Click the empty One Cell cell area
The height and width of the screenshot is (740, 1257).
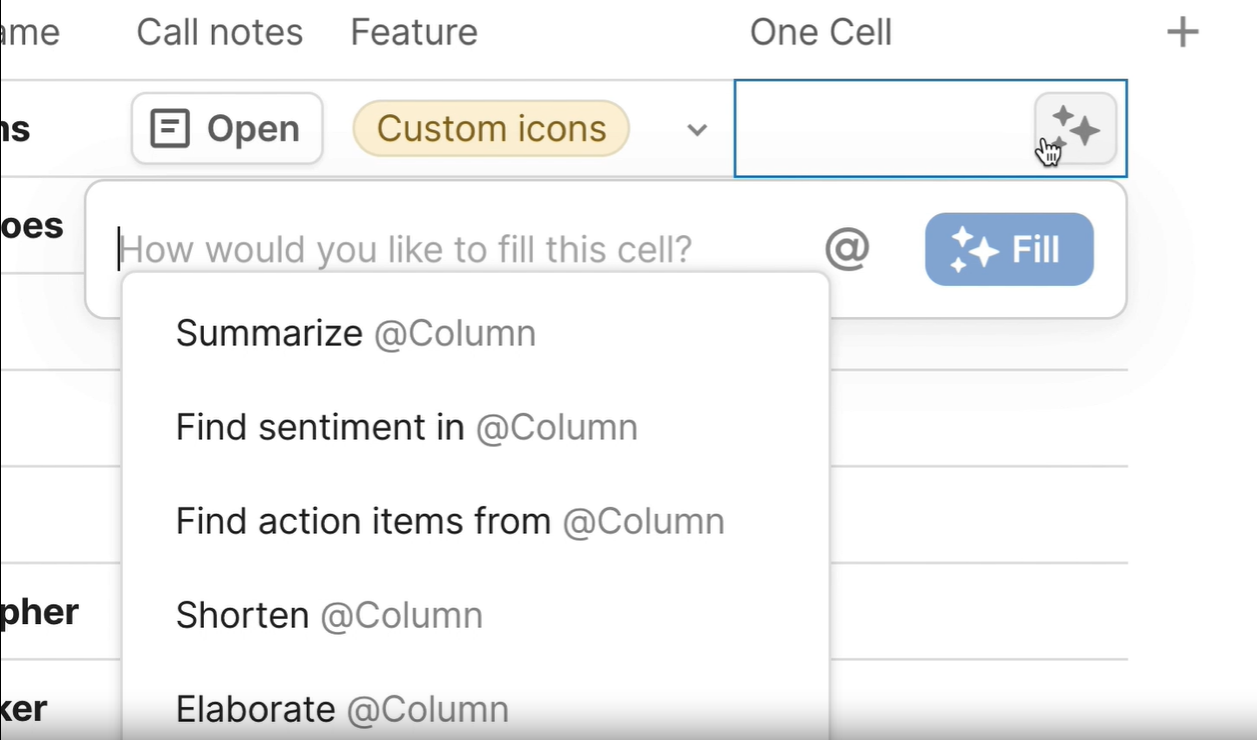click(880, 129)
